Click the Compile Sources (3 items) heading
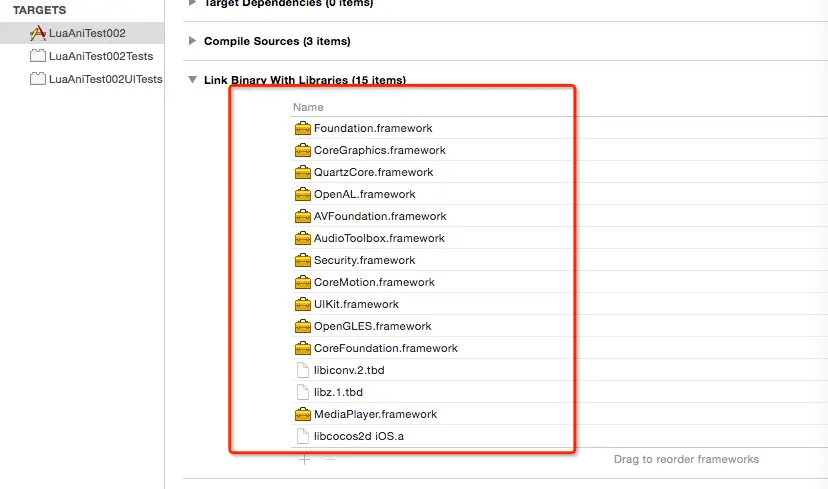This screenshot has width=828, height=489. pos(277,41)
